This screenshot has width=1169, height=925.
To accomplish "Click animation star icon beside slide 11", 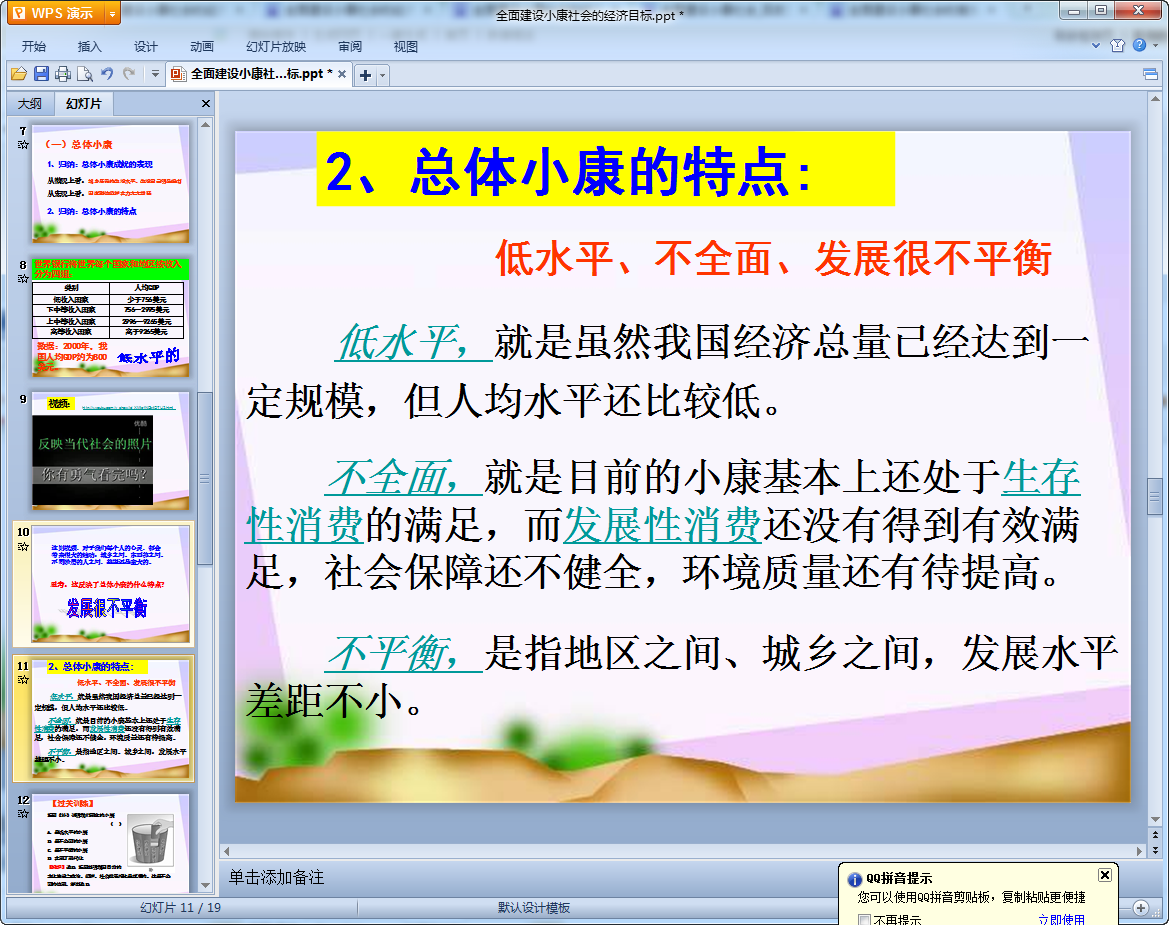I will point(23,680).
